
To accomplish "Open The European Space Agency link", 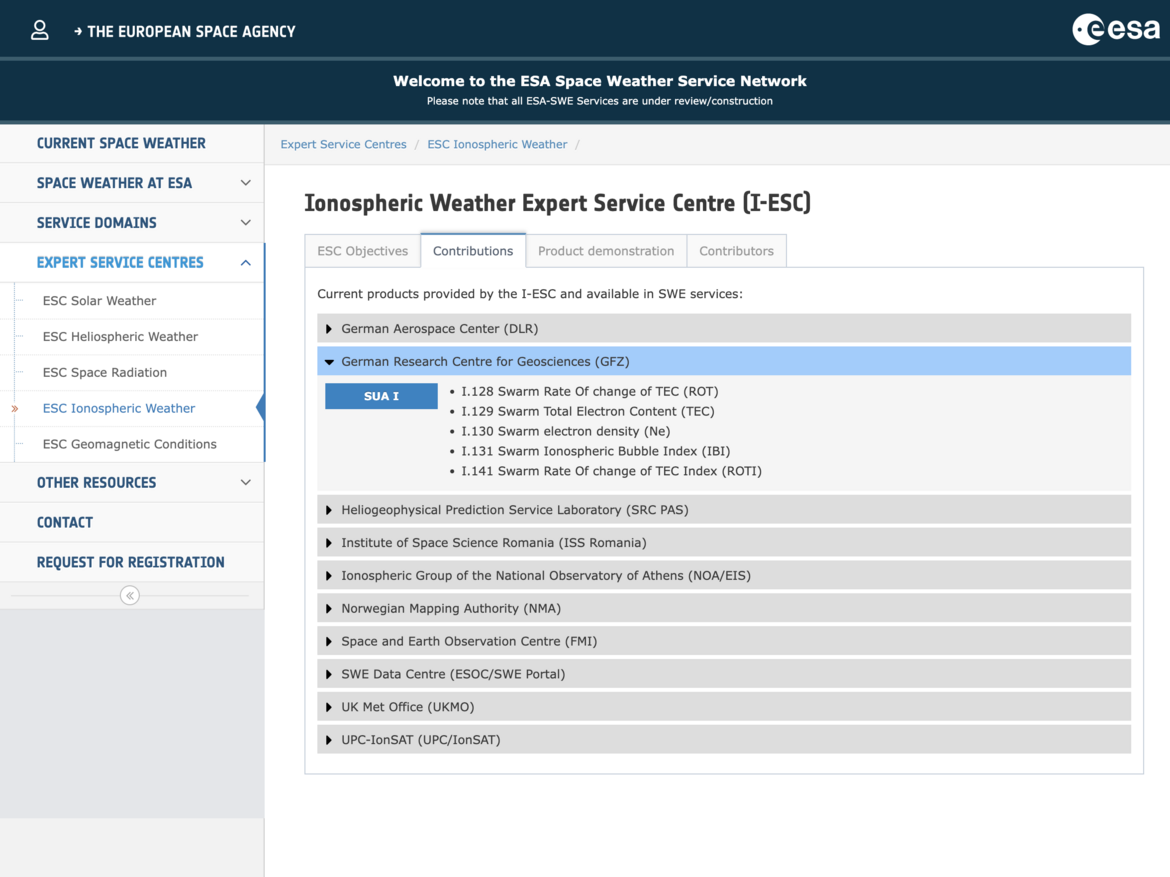I will [184, 31].
